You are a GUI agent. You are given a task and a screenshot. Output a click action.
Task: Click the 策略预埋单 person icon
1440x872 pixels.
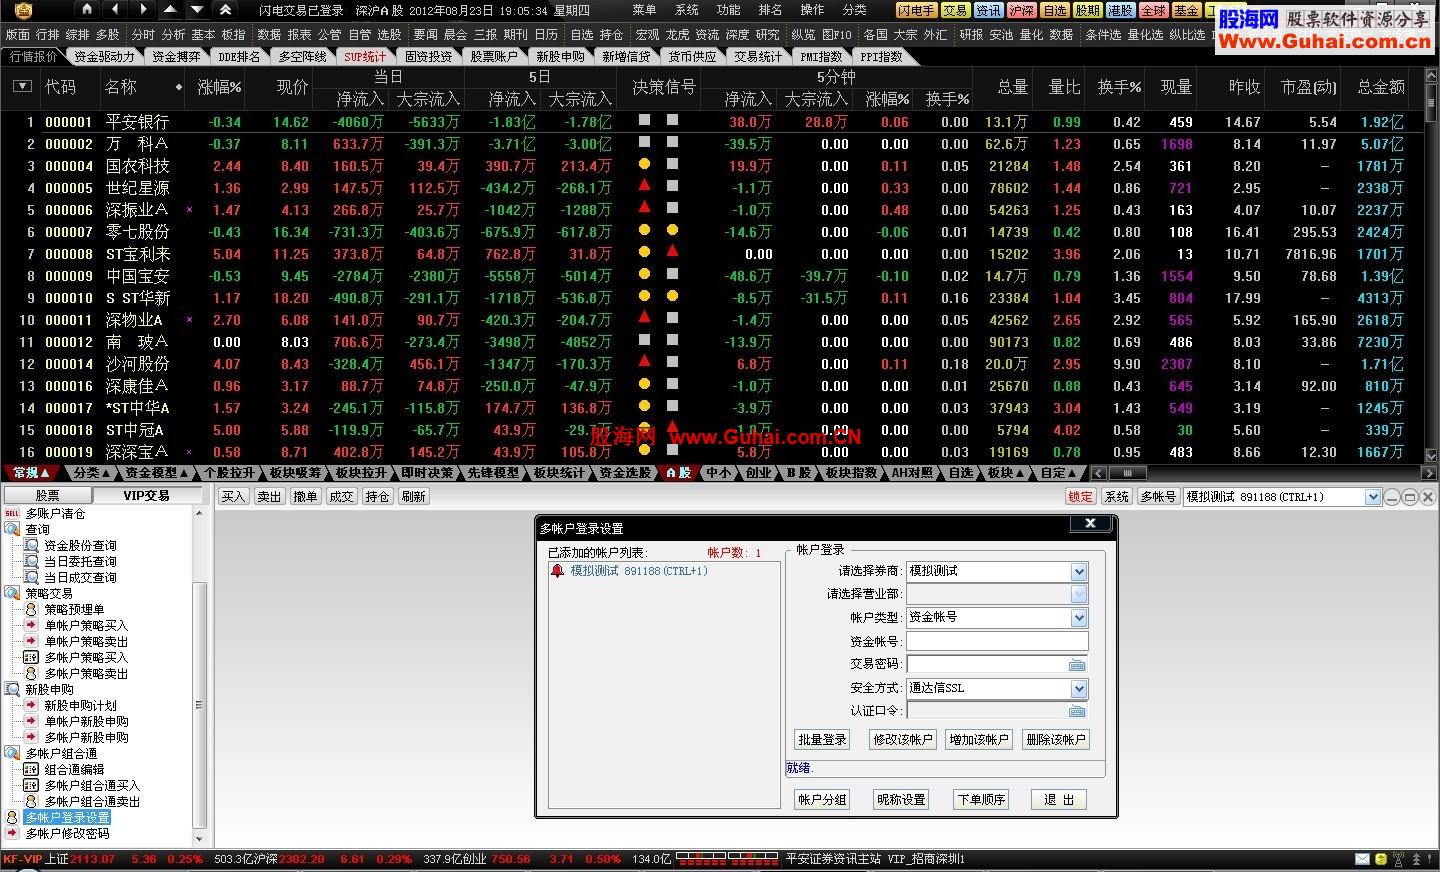coord(31,609)
